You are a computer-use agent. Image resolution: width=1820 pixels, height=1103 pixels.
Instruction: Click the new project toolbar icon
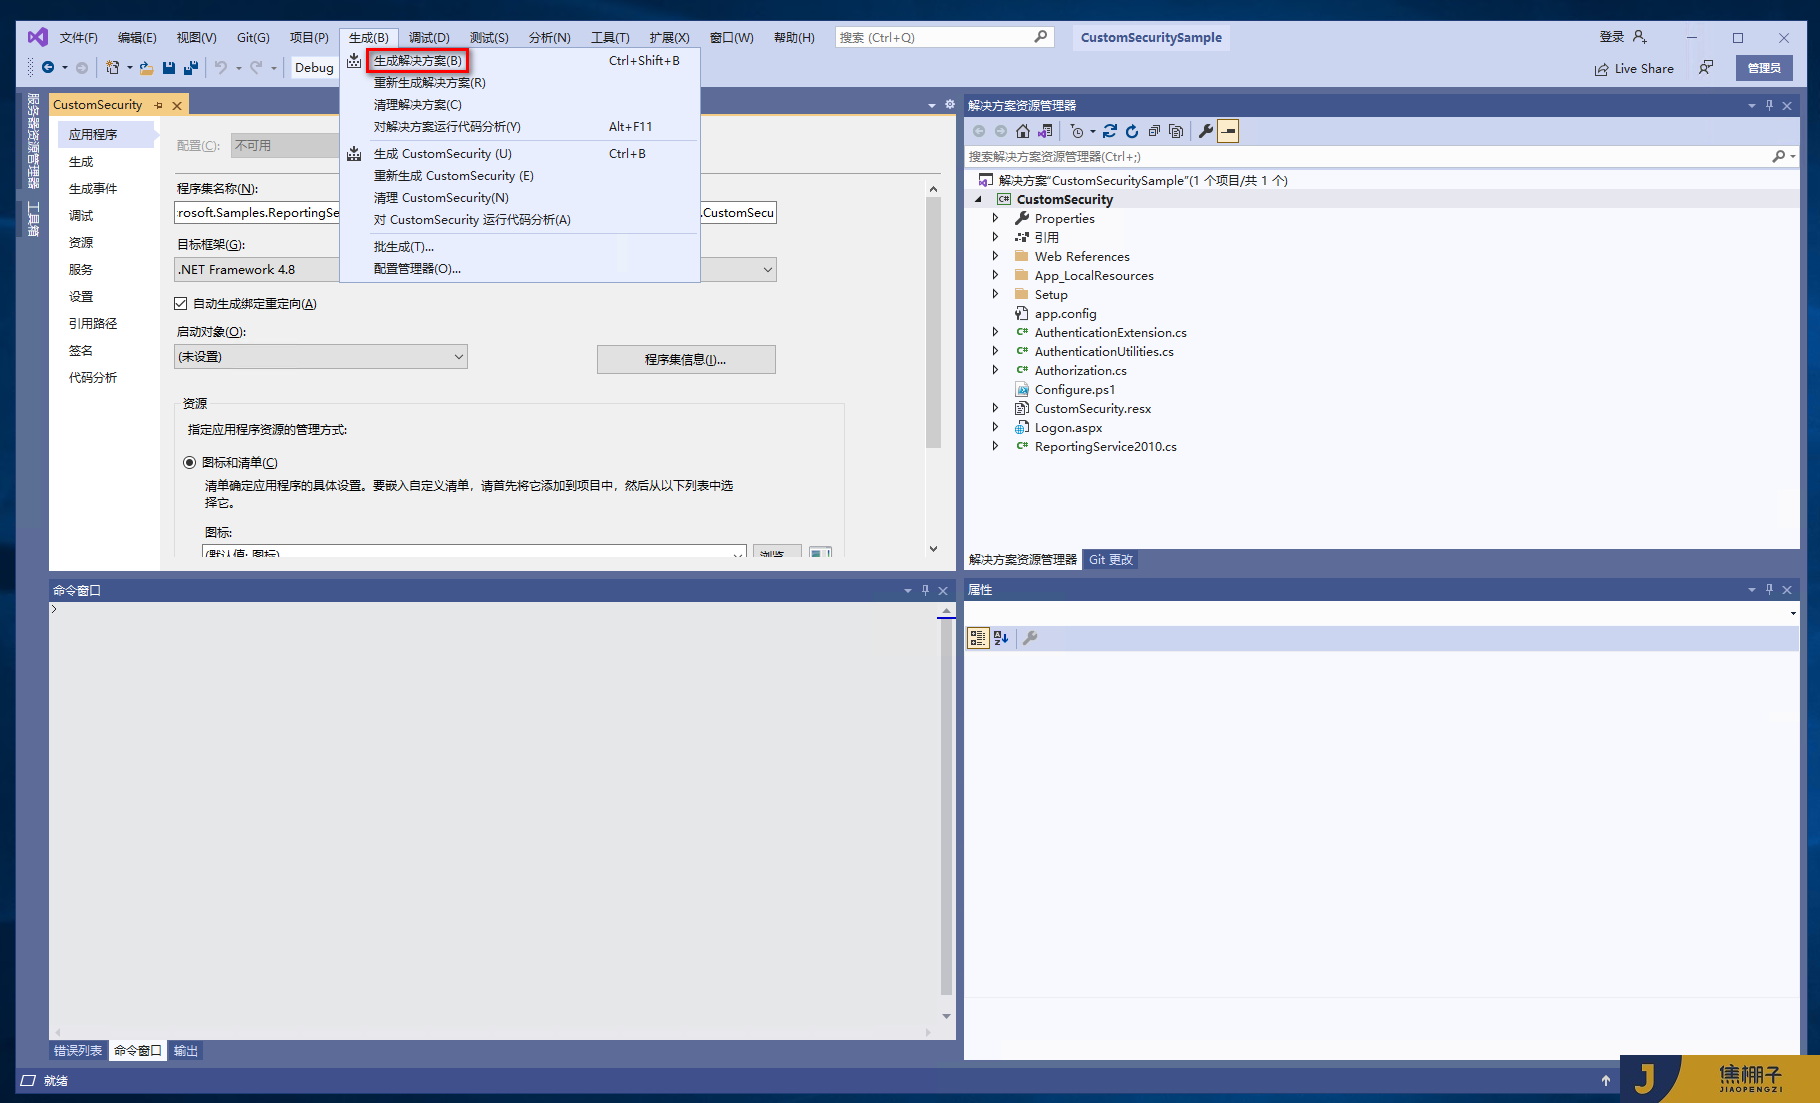point(113,68)
